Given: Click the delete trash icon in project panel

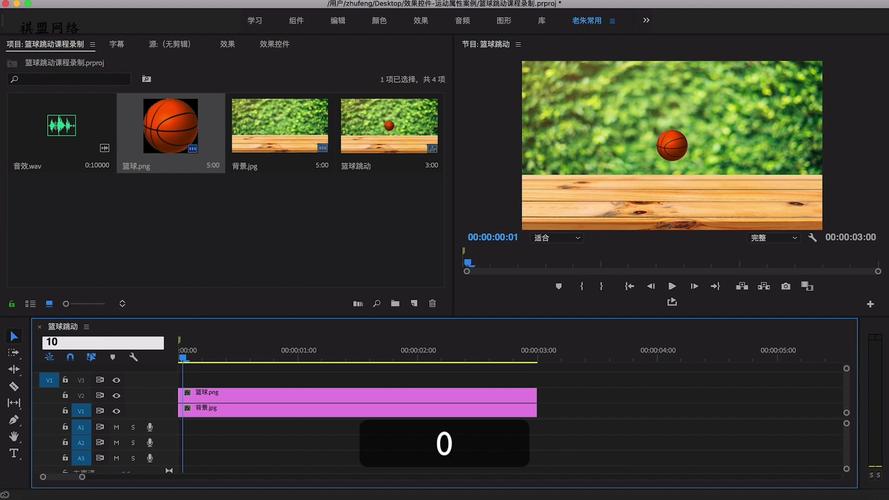Looking at the screenshot, I should point(433,304).
